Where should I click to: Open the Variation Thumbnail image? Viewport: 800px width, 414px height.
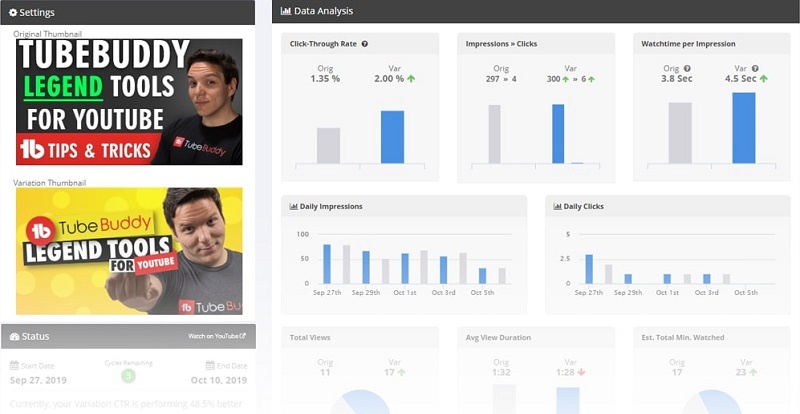pyautogui.click(x=129, y=251)
